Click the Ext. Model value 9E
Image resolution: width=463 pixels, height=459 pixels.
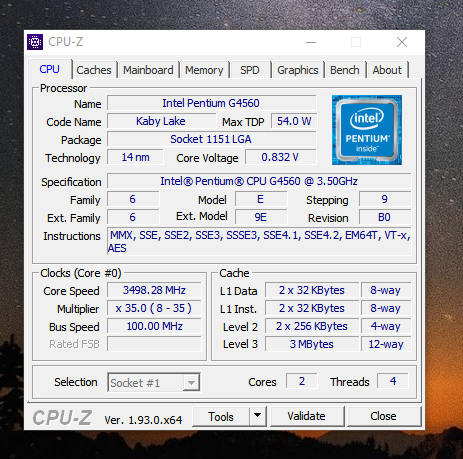click(261, 217)
